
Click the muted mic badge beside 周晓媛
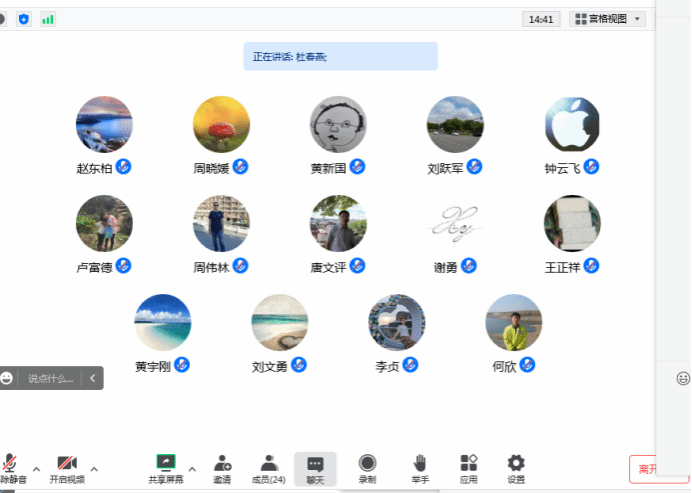[241, 167]
